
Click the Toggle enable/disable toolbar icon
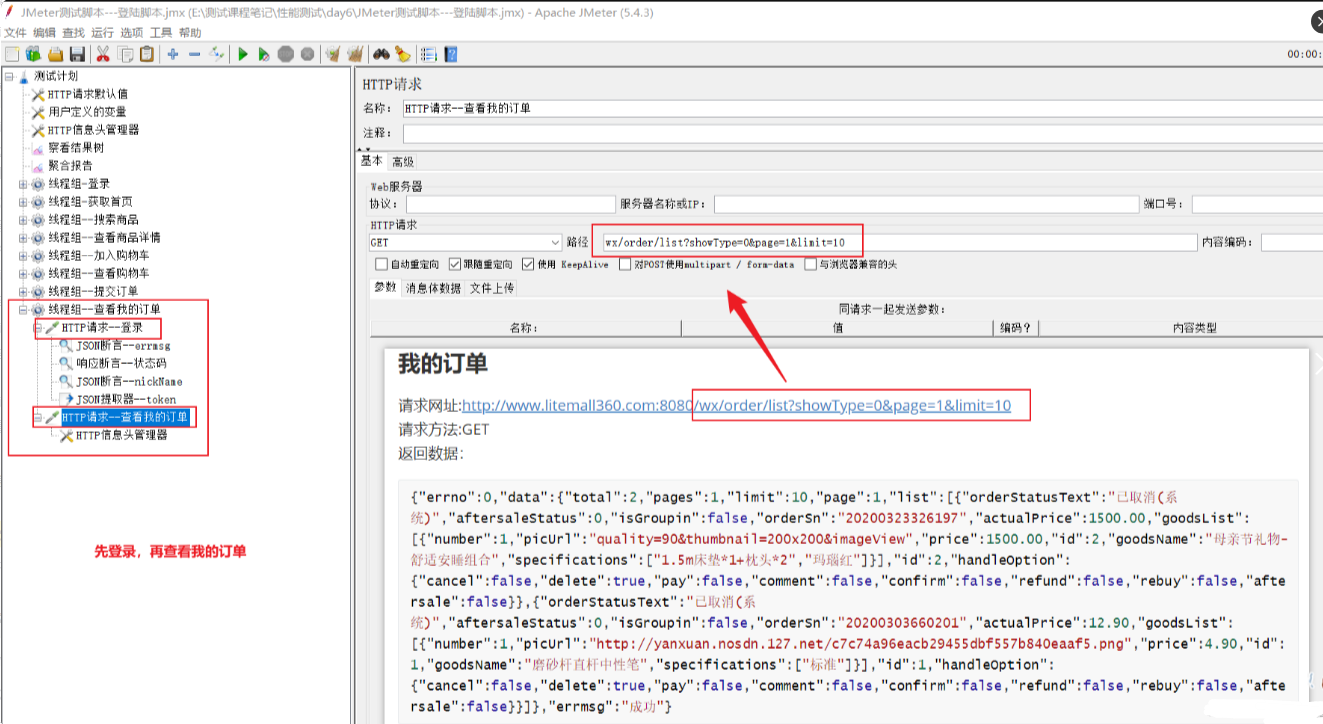pos(216,54)
